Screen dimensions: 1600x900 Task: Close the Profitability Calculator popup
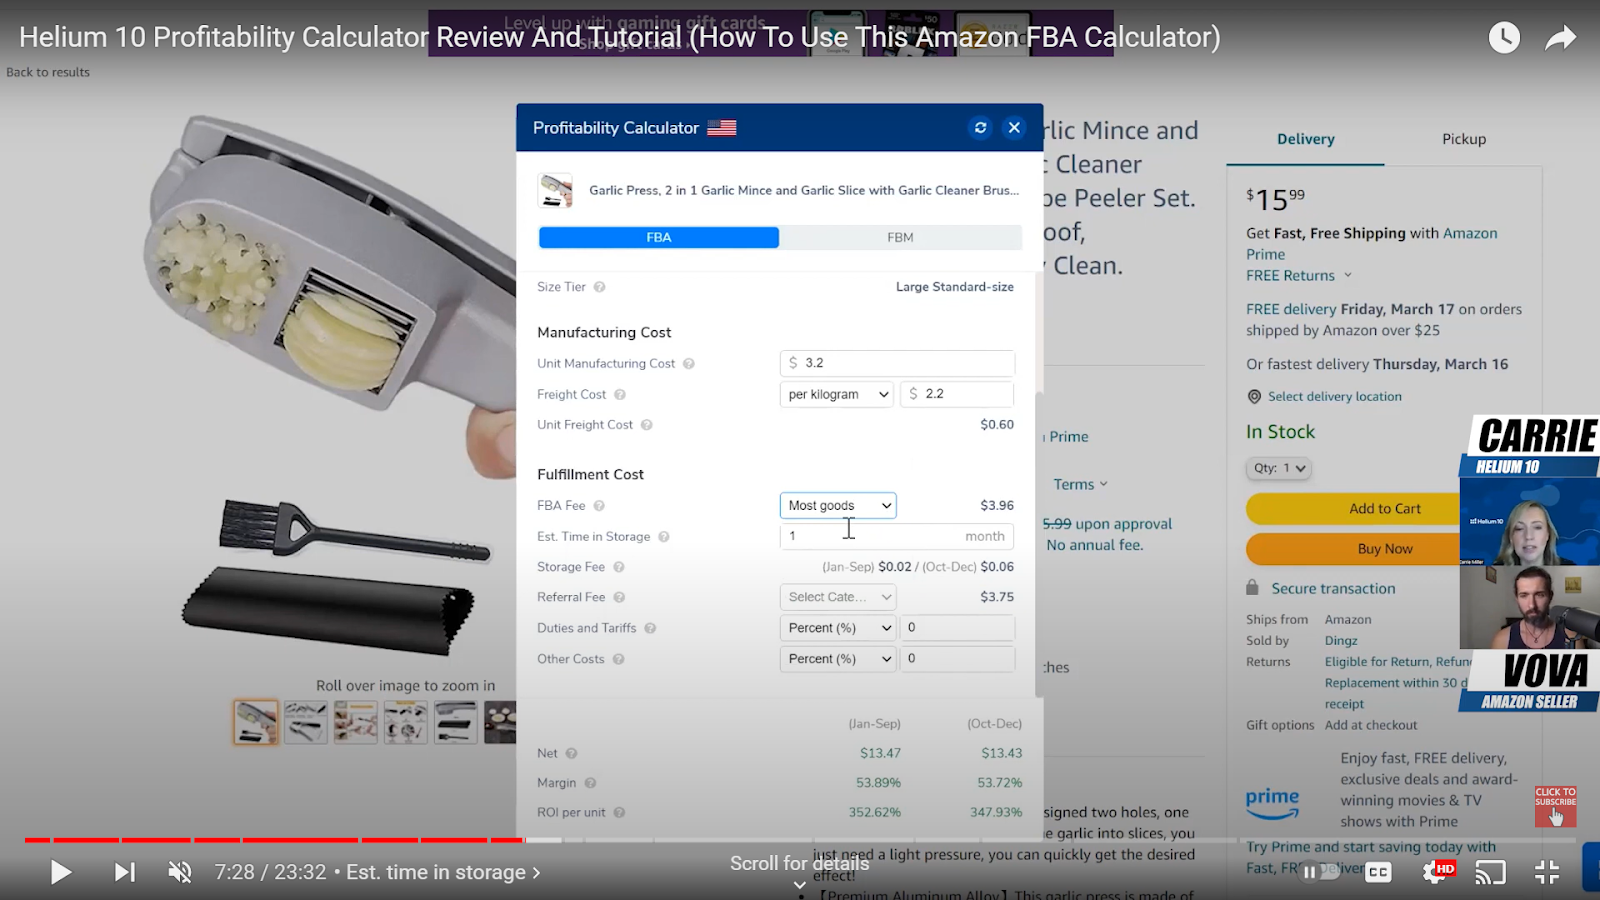pyautogui.click(x=1014, y=127)
